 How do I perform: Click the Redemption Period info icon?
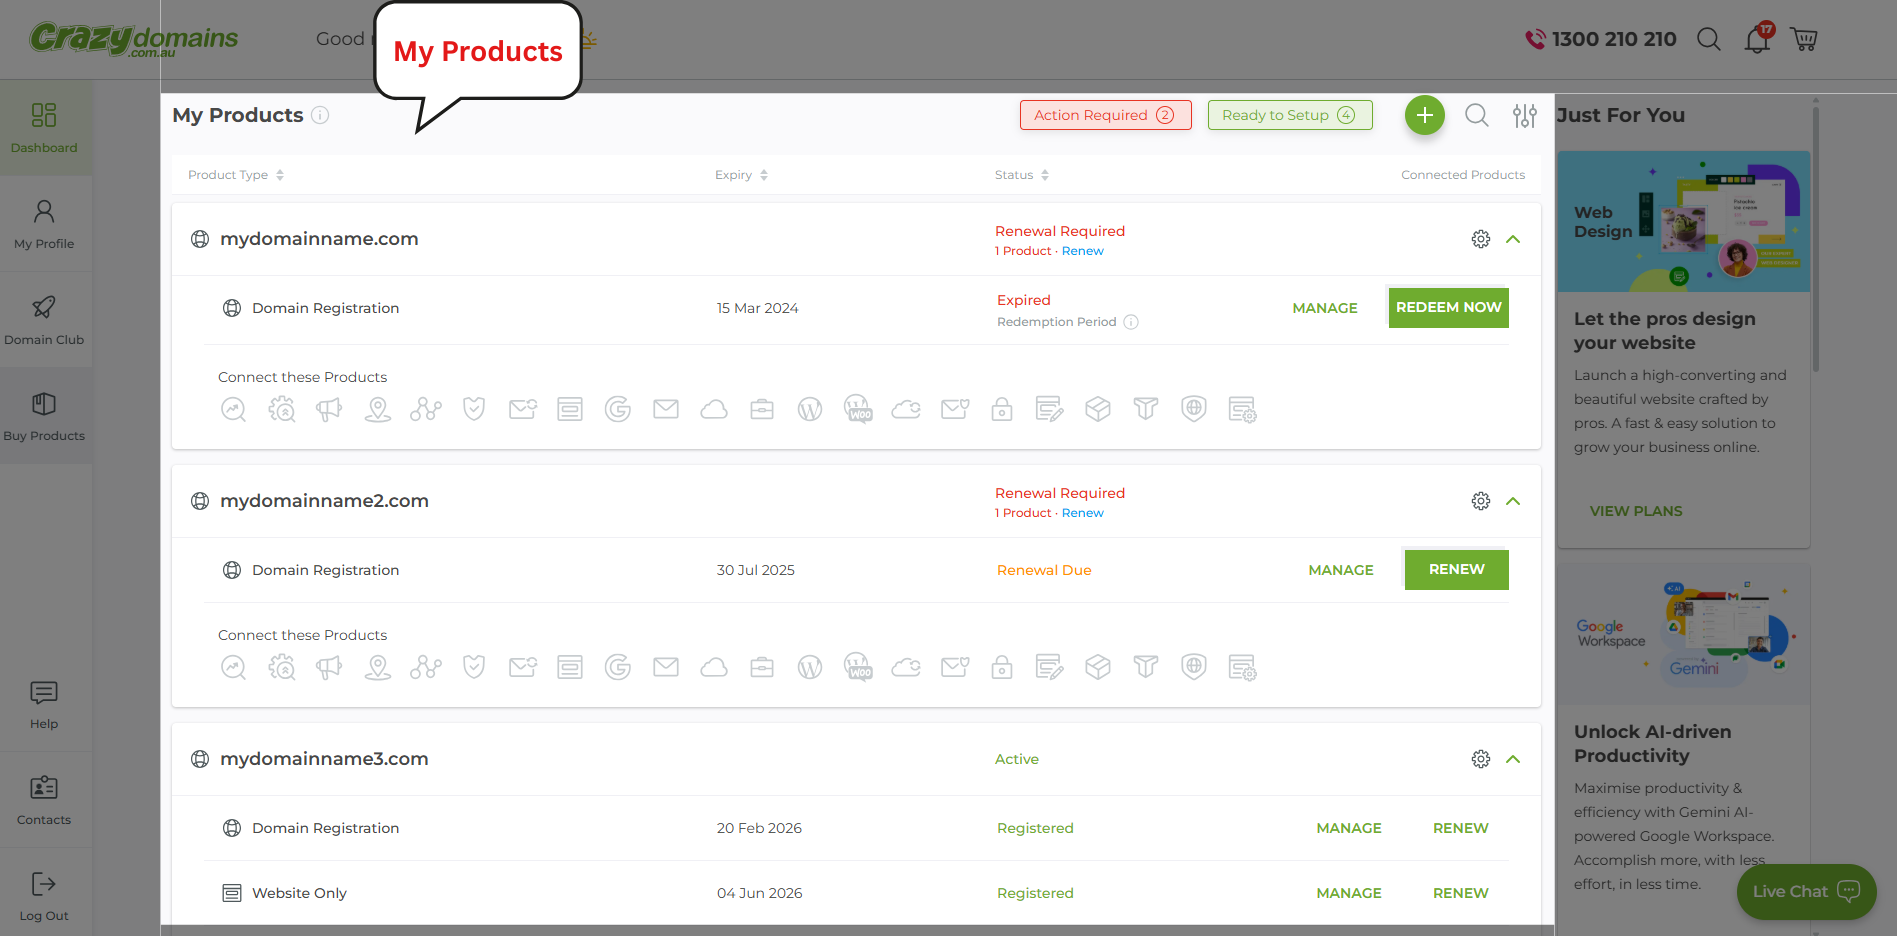click(1131, 322)
